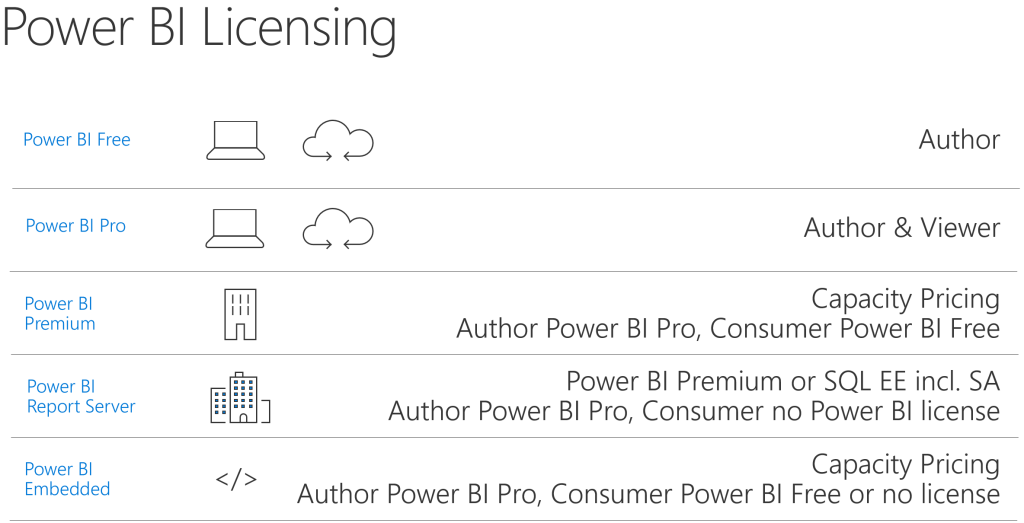Click the code brackets icon for Embedded
Screen dimensions: 1024x523
coord(236,479)
